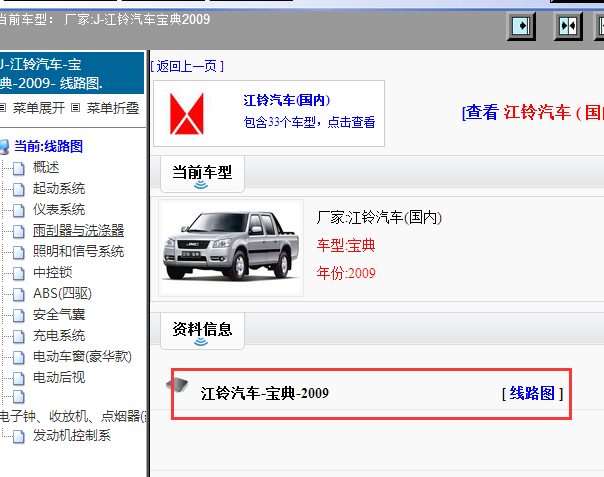
Task: Click the page icon next to ABS(四驱)
Action: click(18, 294)
